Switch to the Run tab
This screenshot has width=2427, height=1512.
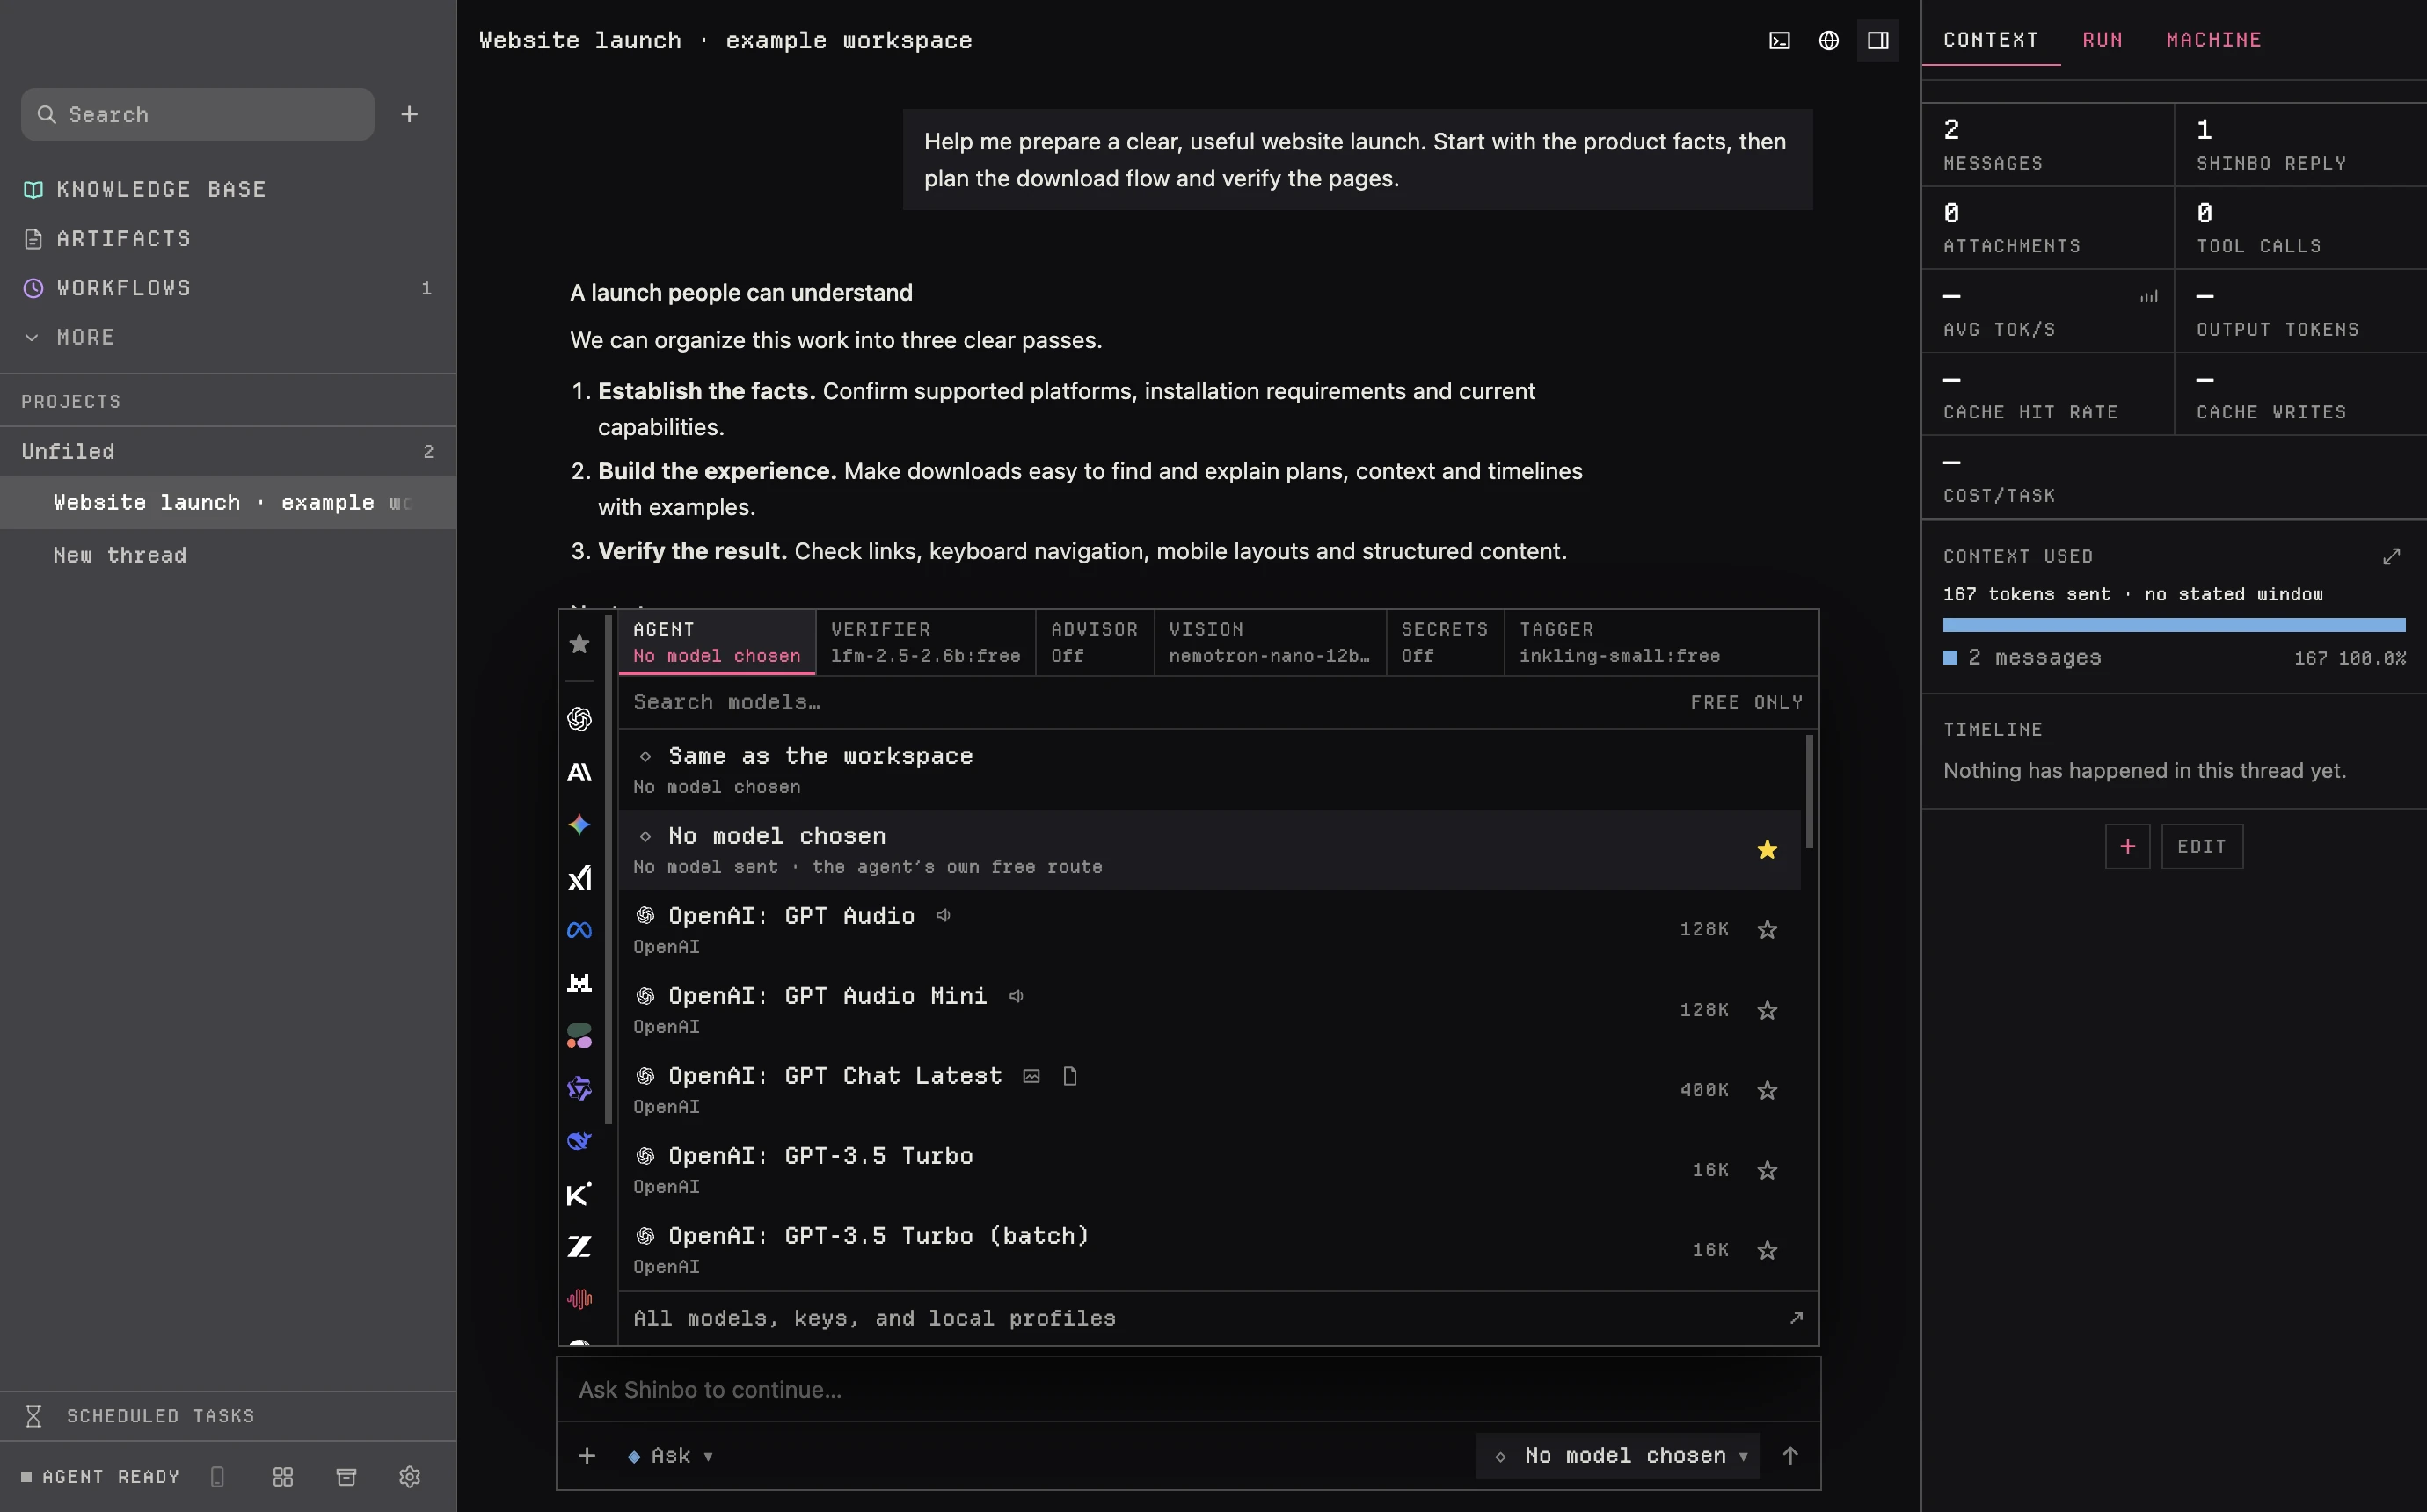click(2102, 39)
